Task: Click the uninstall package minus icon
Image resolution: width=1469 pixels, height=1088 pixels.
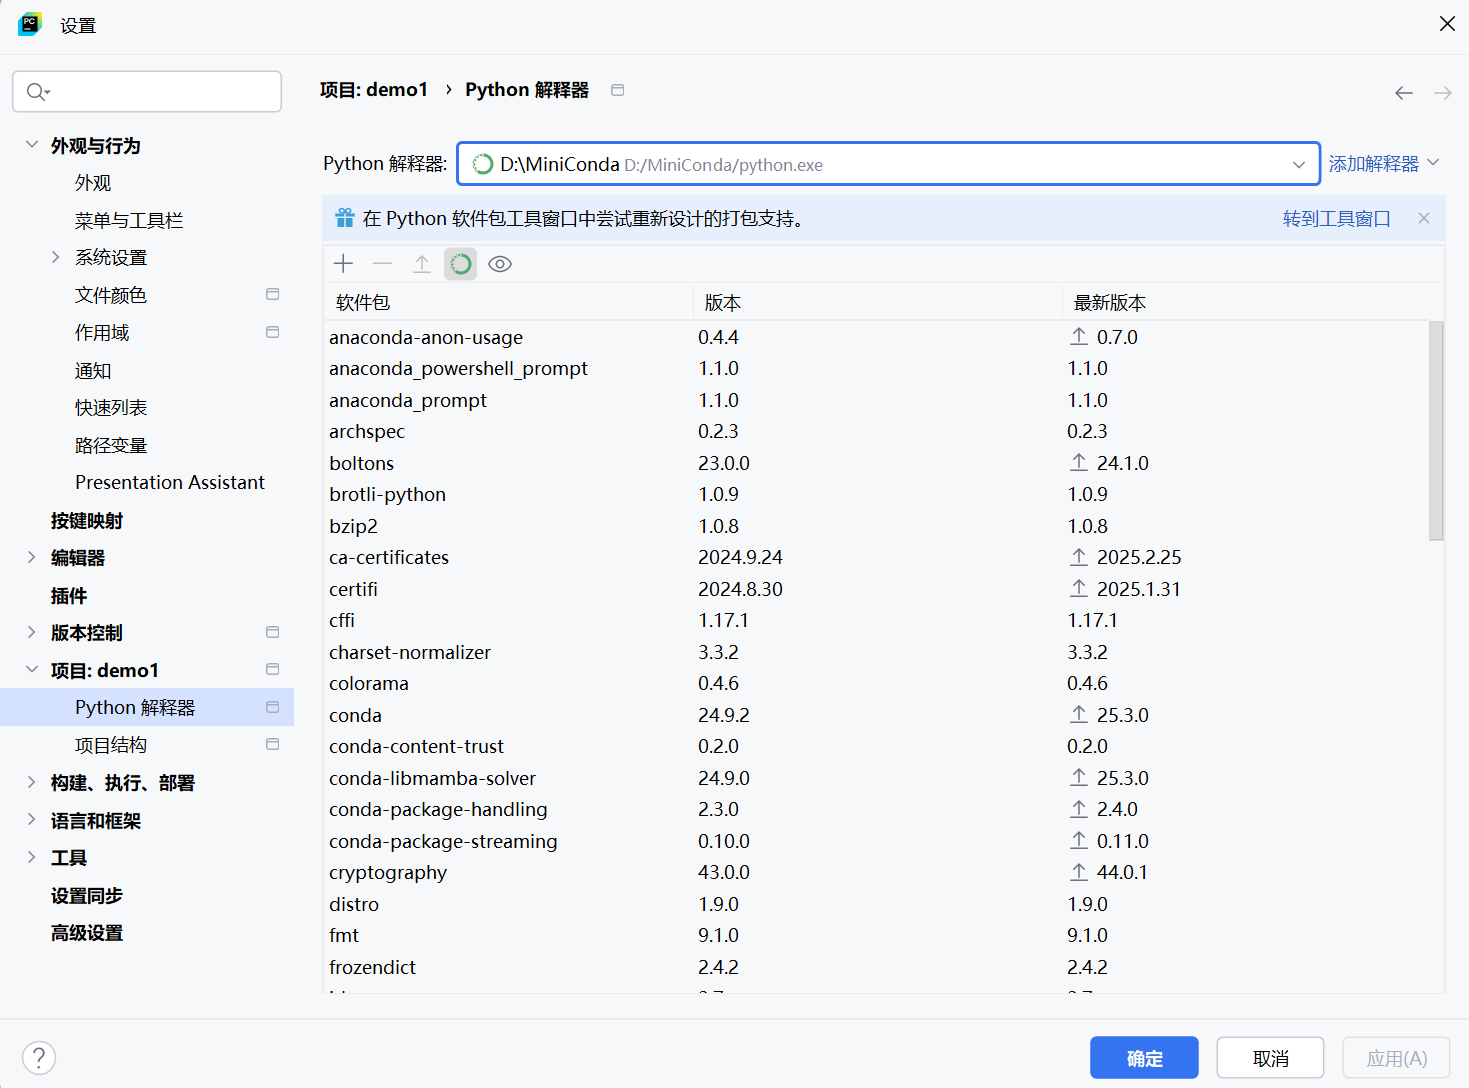Action: 382,264
